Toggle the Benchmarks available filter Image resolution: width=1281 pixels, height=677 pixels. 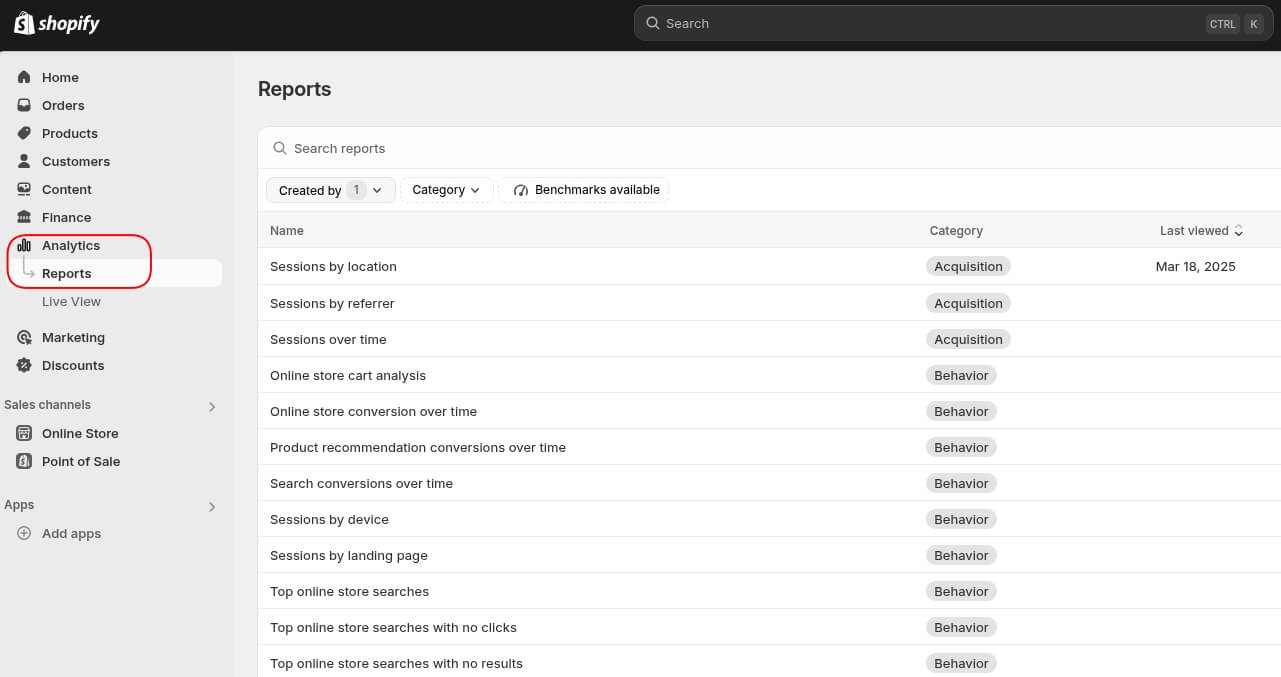[x=584, y=190]
